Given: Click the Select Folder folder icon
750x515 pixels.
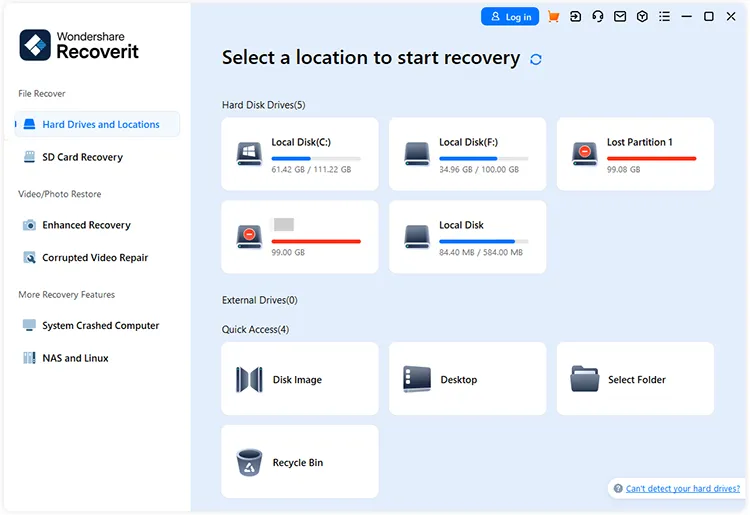Looking at the screenshot, I should pyautogui.click(x=585, y=379).
